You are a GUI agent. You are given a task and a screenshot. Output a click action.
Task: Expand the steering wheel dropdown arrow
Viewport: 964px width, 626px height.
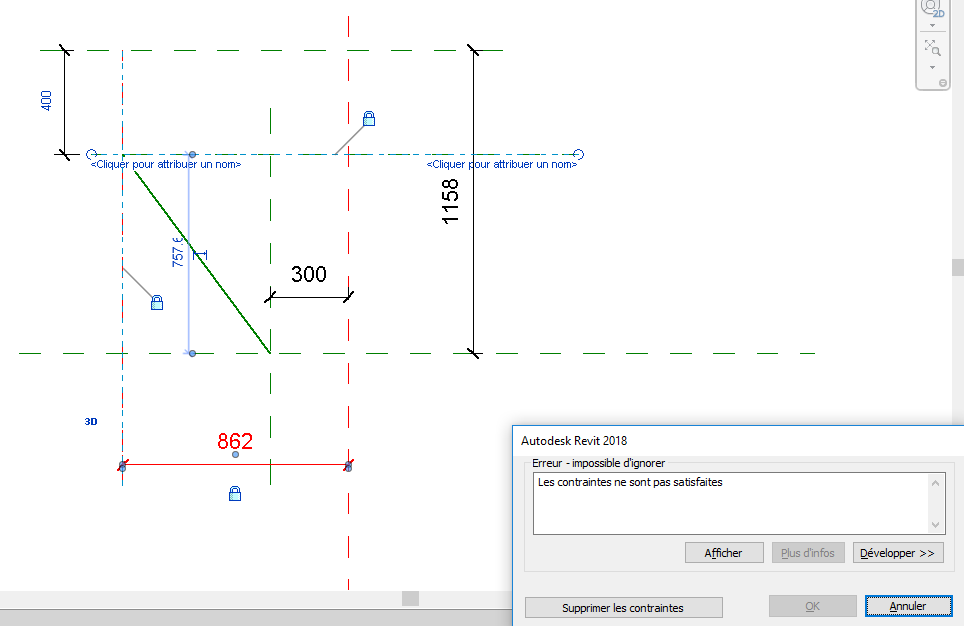coord(932,25)
